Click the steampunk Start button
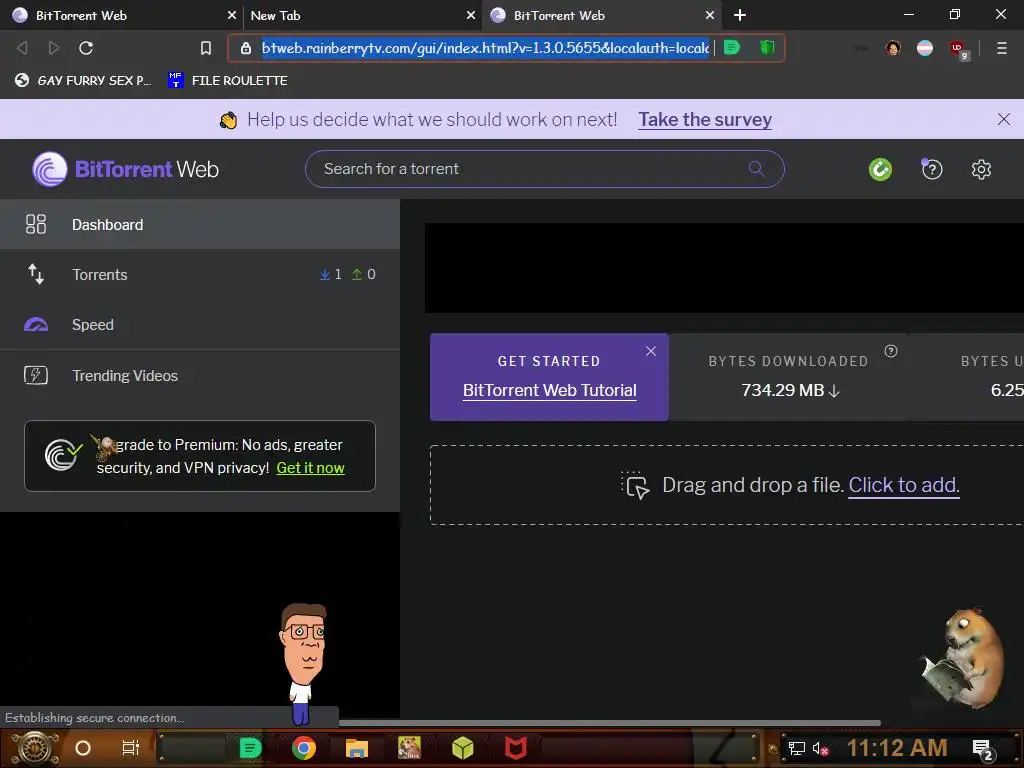 tap(34, 748)
